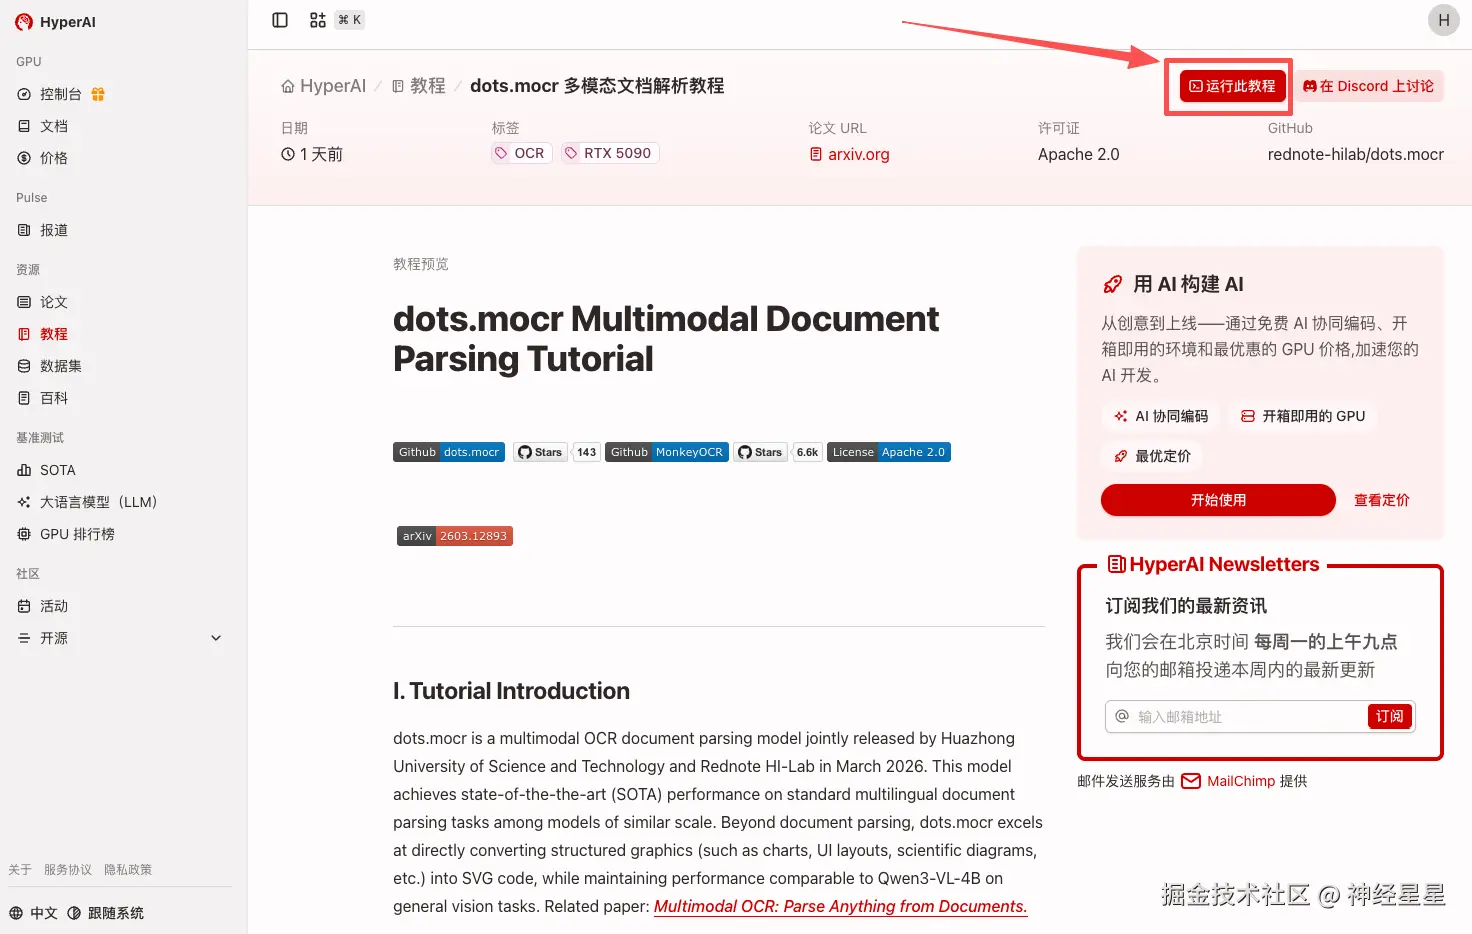Open SOTA benchmarks page
Screen dimensions: 1472x934
[x=57, y=470]
